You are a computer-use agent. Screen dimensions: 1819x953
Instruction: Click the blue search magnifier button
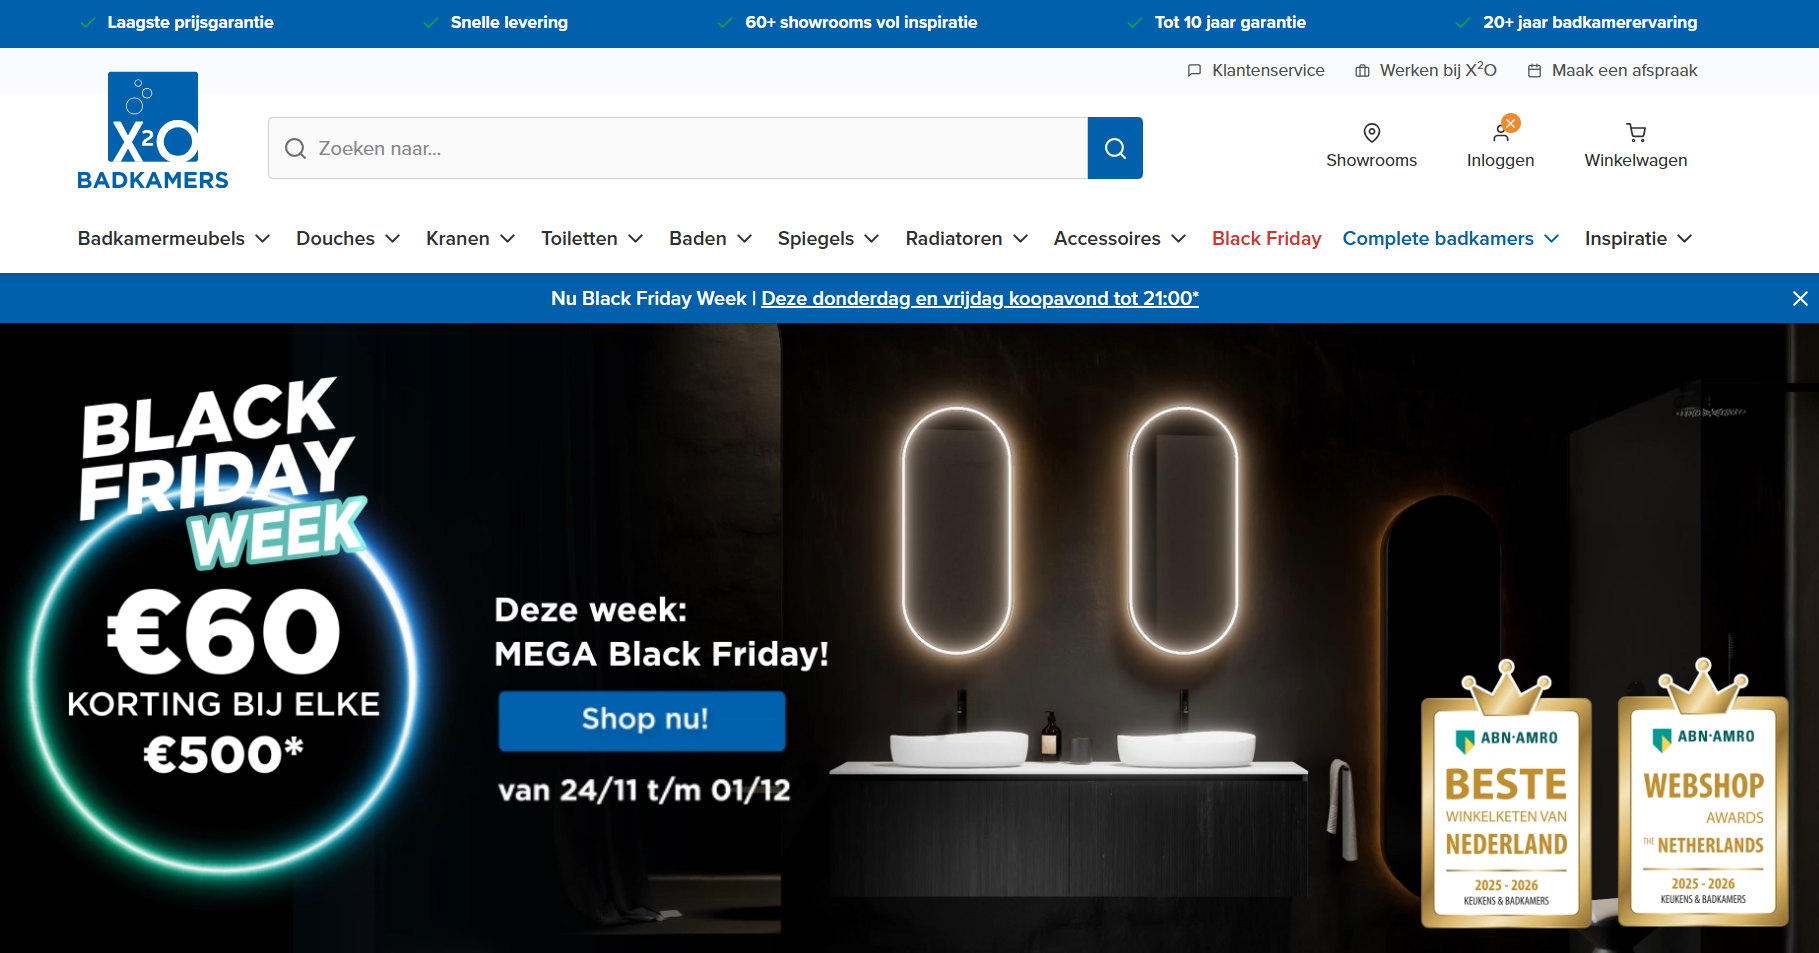1115,148
